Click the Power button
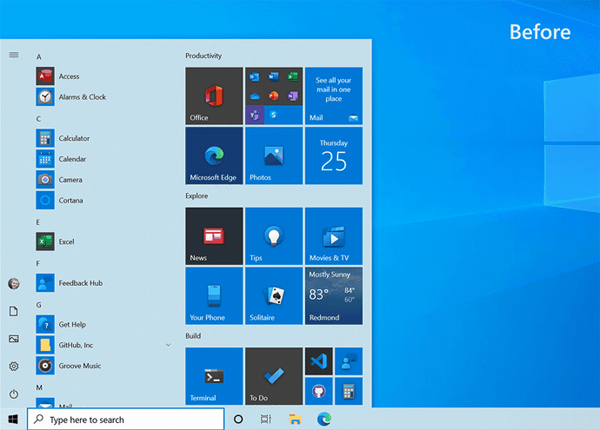The height and width of the screenshot is (430, 600). (x=13, y=394)
